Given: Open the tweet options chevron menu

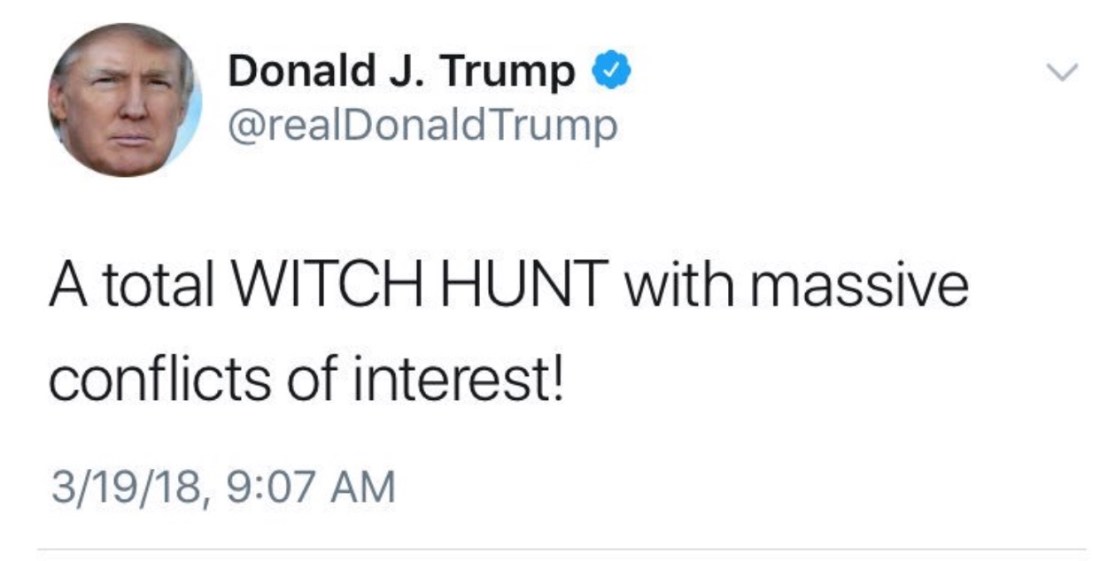Looking at the screenshot, I should point(1065,72).
